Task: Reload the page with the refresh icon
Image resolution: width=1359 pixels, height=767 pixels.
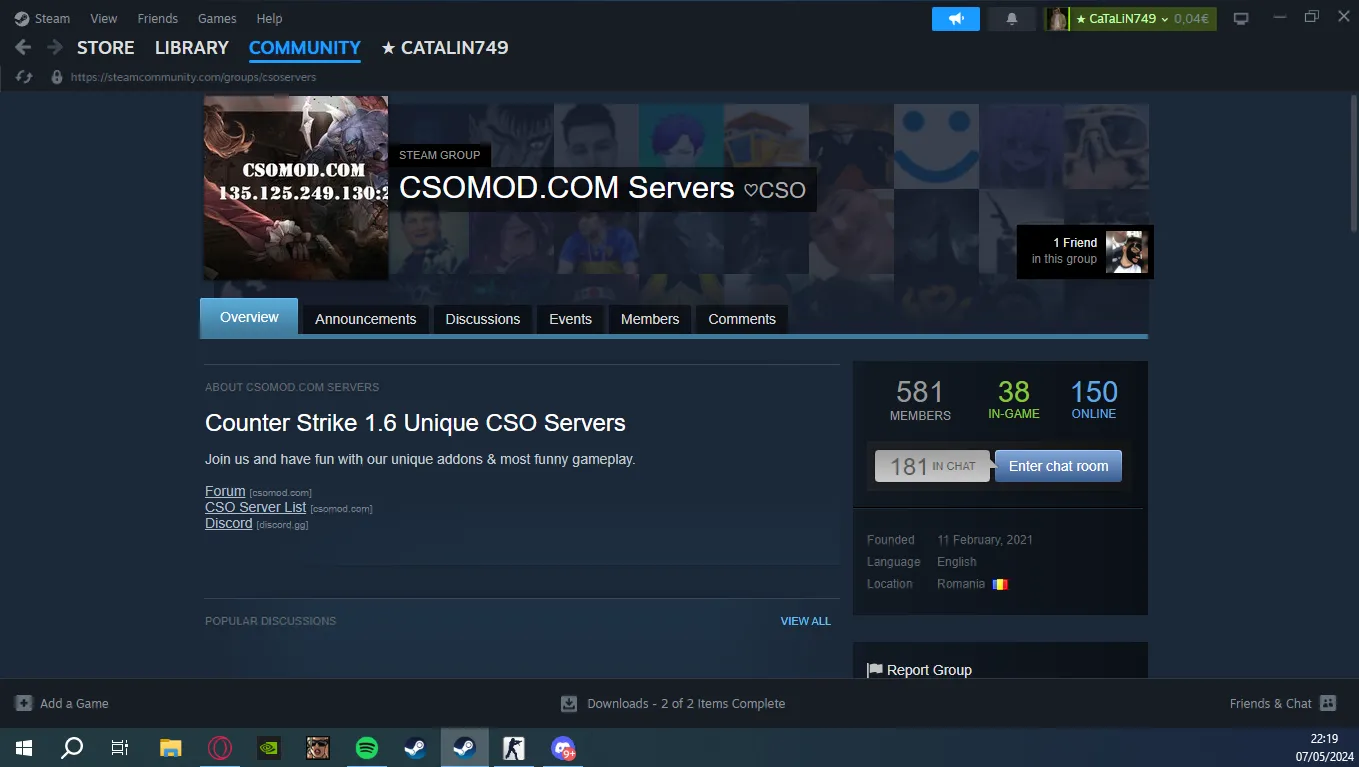Action: click(25, 77)
